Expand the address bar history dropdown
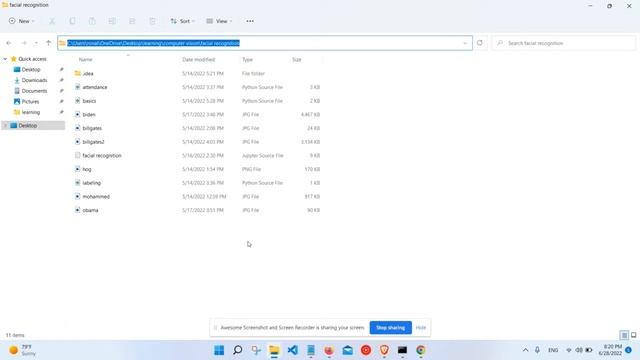 (x=465, y=43)
